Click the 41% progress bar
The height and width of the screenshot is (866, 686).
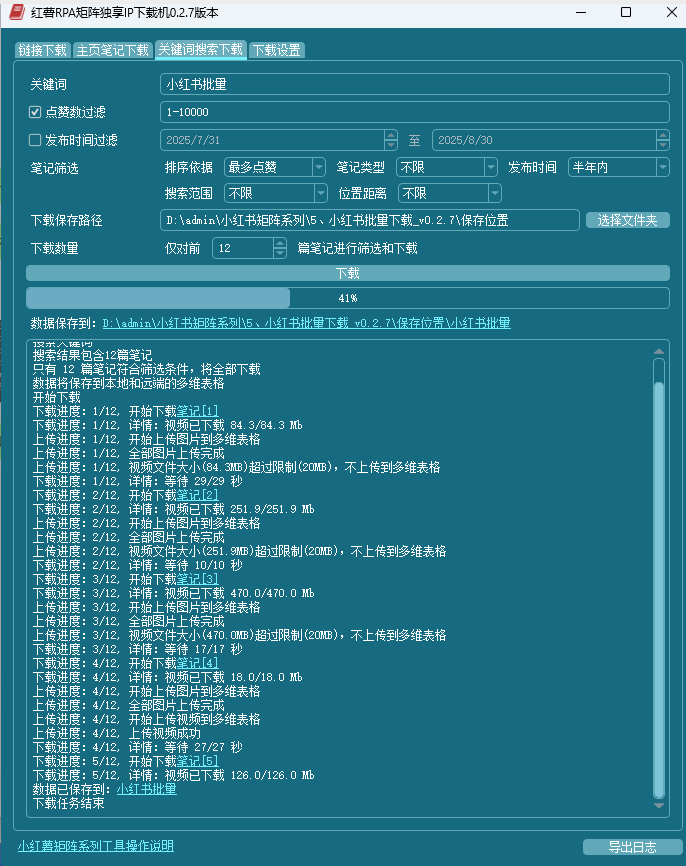pos(348,298)
